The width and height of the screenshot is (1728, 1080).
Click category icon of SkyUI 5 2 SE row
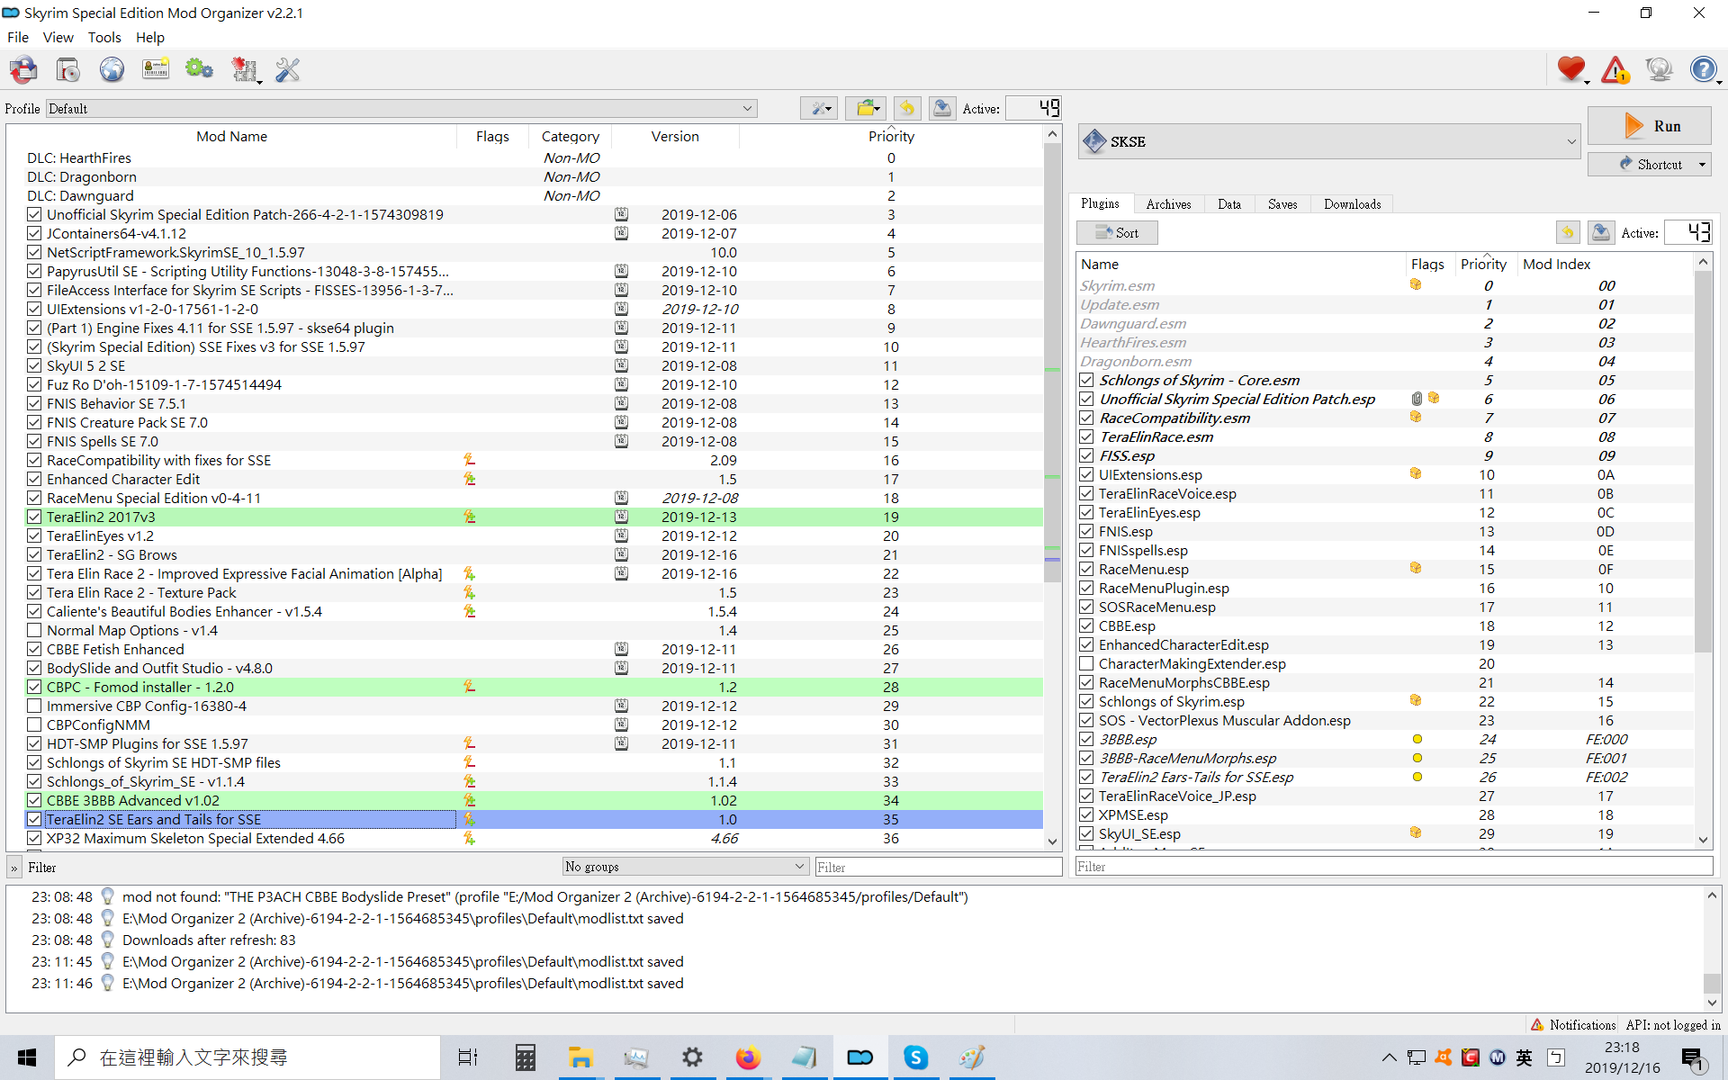pyautogui.click(x=621, y=366)
